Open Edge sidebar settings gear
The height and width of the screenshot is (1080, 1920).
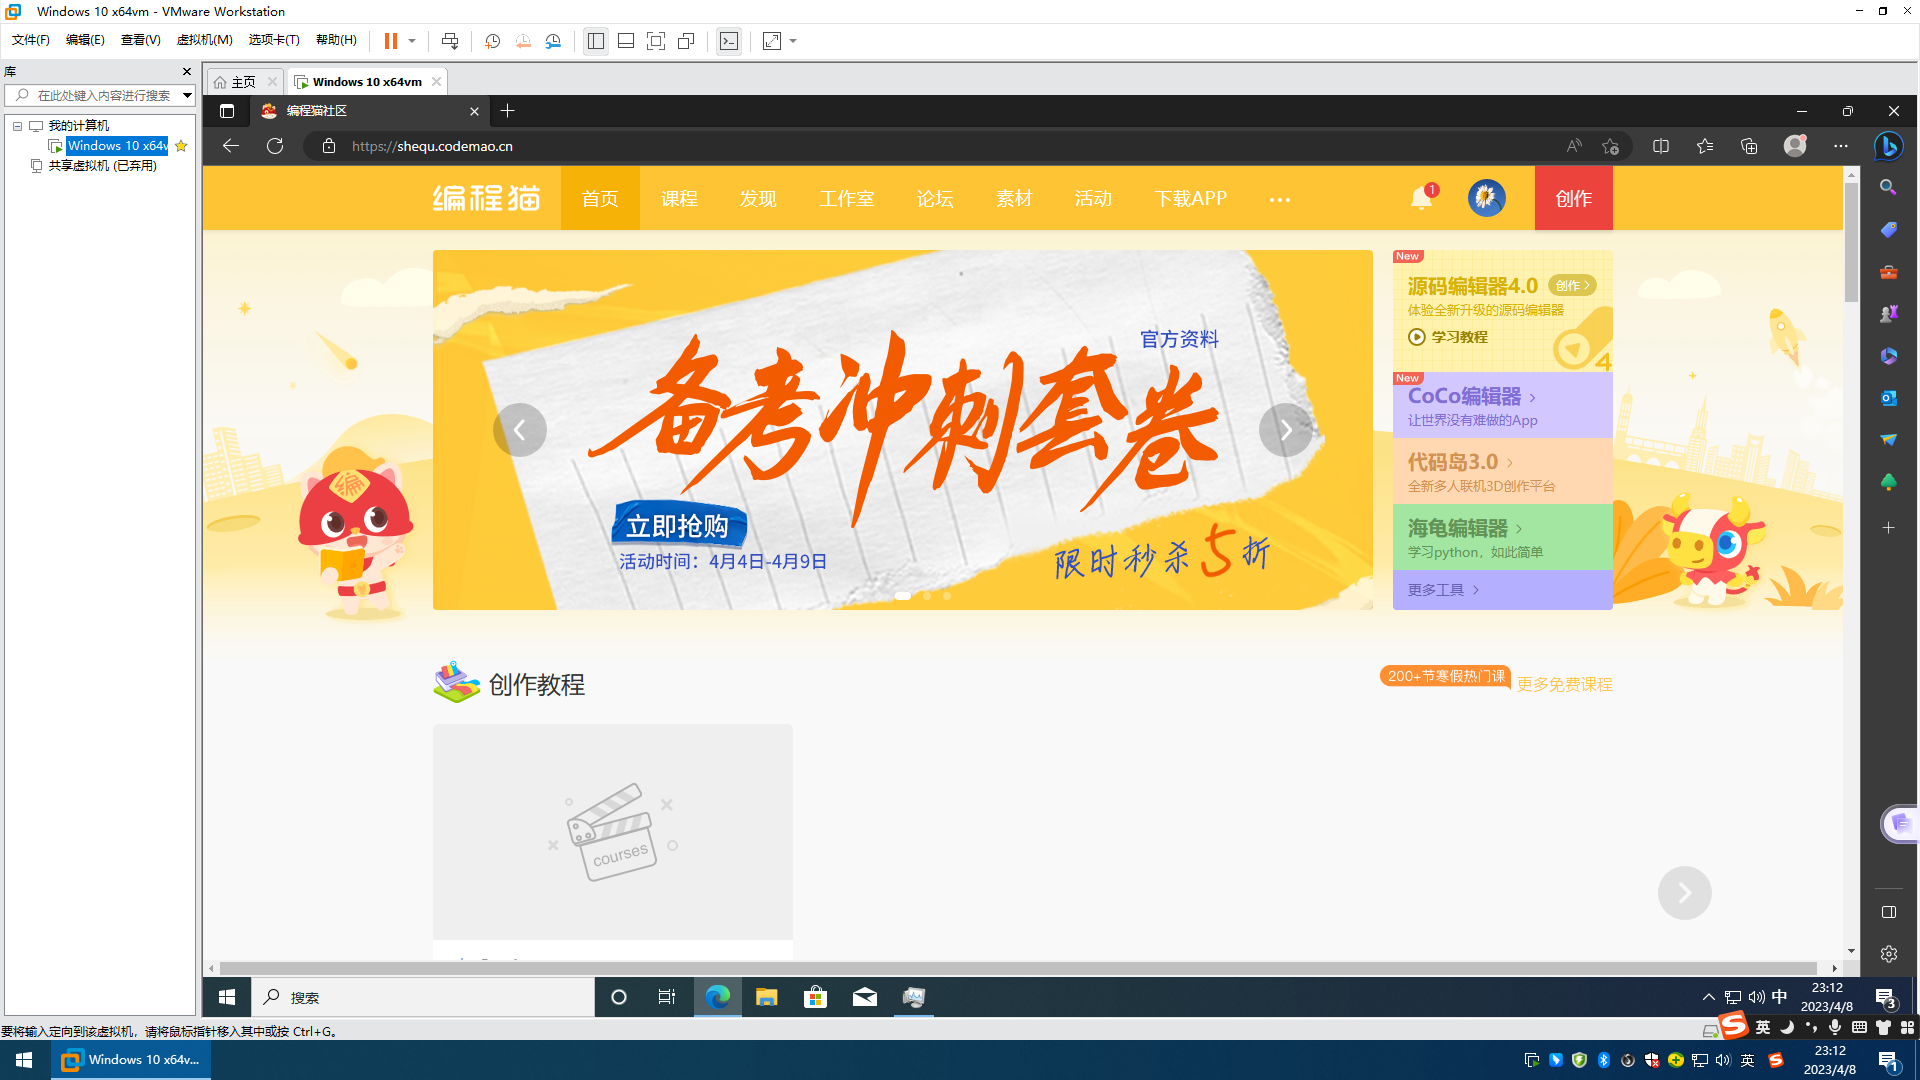pos(1888,954)
